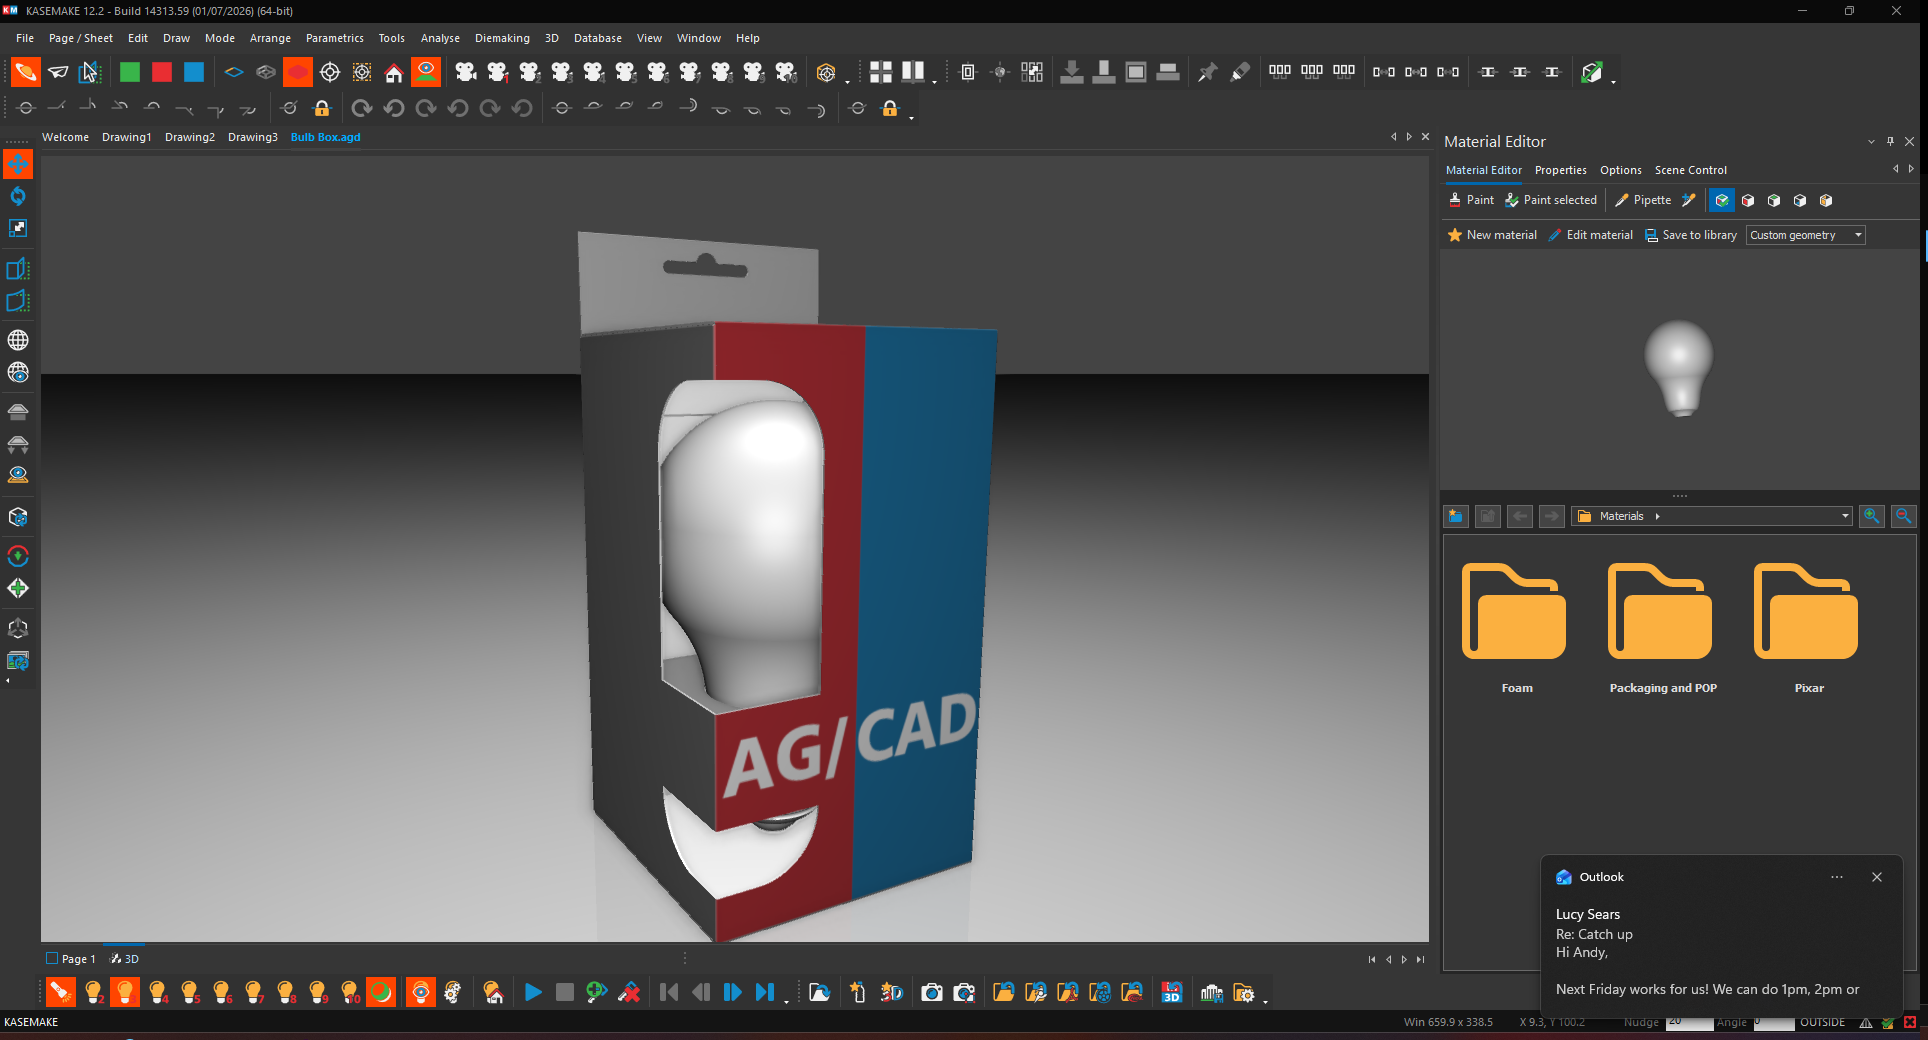Open the Custom geometry dropdown
The width and height of the screenshot is (1928, 1040).
click(x=1806, y=235)
